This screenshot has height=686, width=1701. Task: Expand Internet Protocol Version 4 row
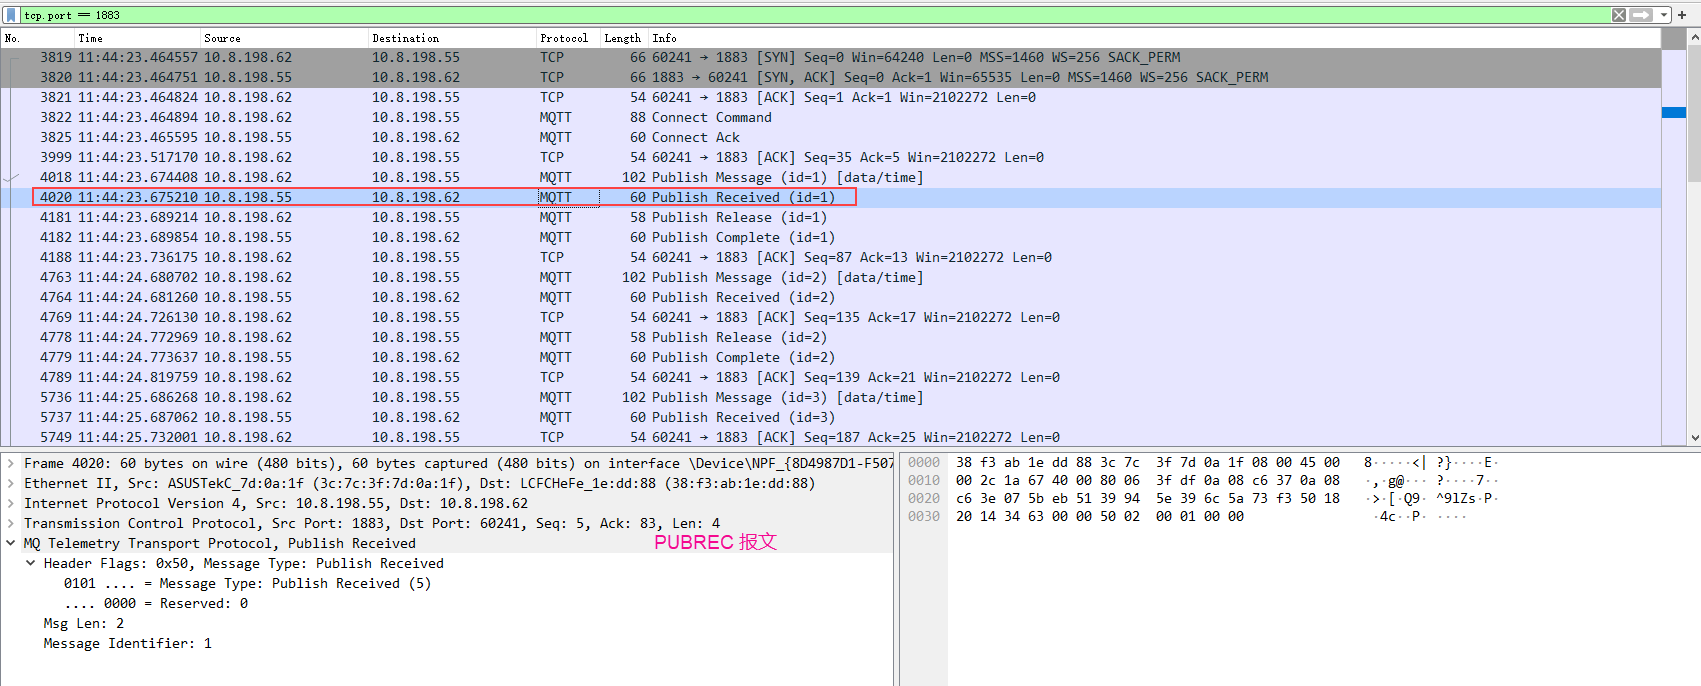tap(11, 503)
